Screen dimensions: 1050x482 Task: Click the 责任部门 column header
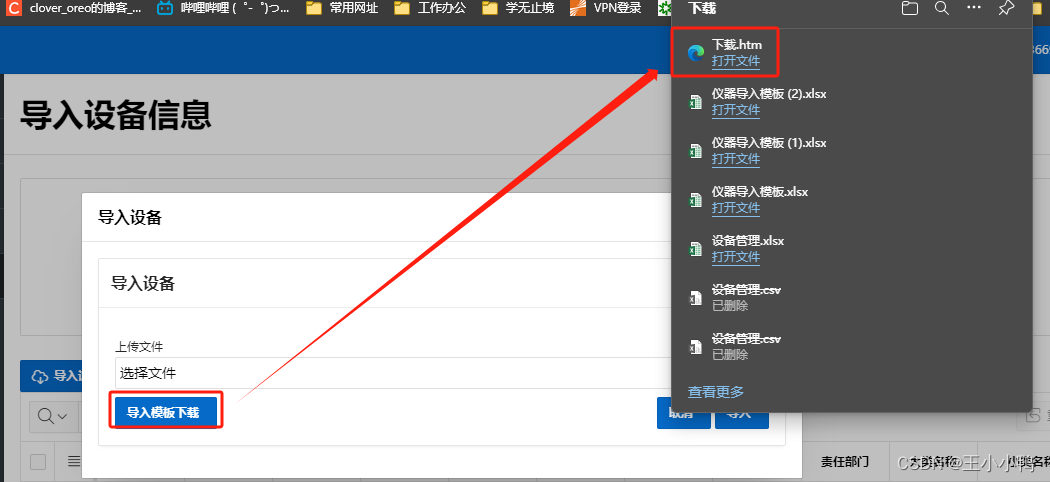click(845, 461)
